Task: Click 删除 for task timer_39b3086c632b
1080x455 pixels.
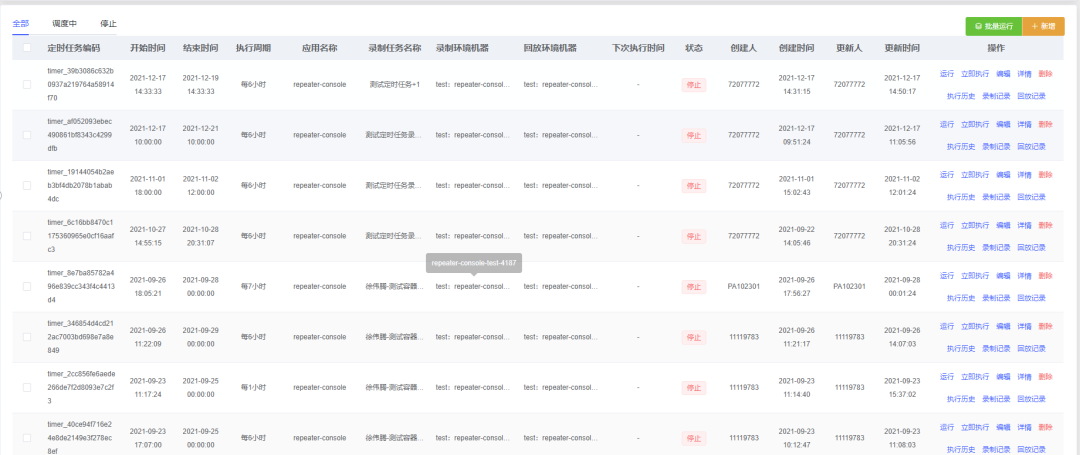Action: (1045, 74)
